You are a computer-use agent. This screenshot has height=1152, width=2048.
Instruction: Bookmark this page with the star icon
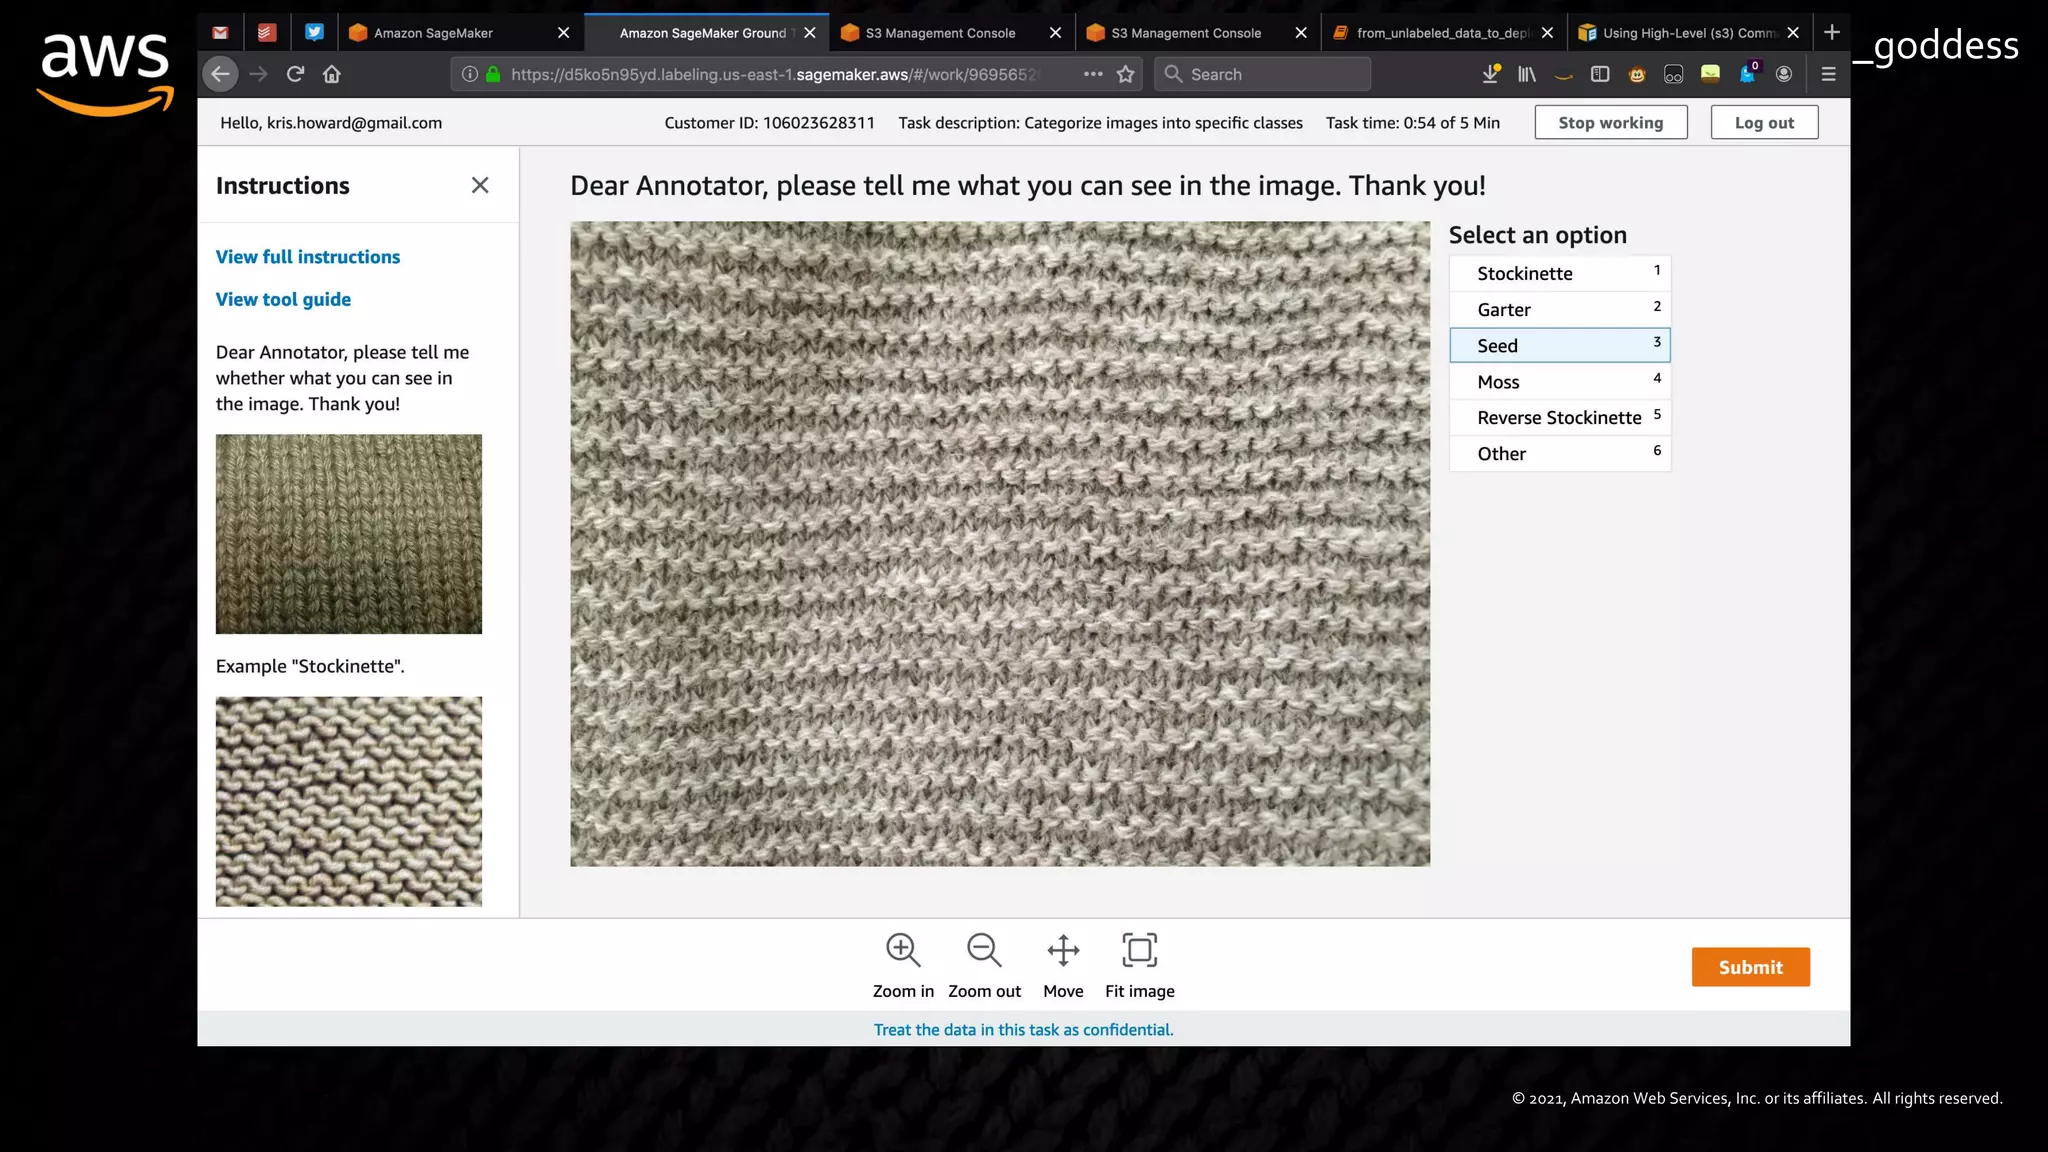(x=1126, y=74)
